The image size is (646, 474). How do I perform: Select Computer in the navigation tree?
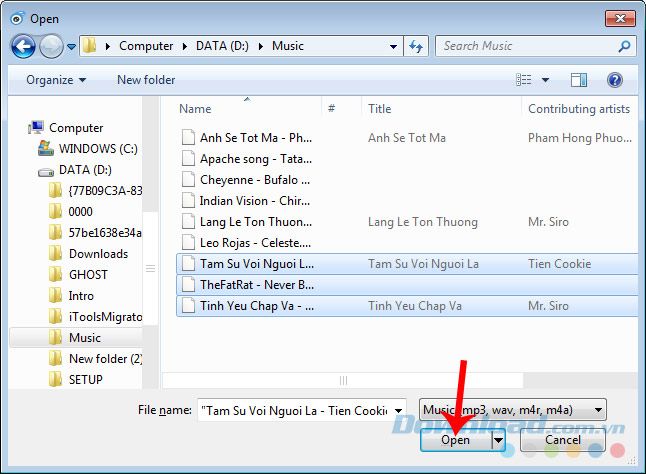[x=76, y=128]
